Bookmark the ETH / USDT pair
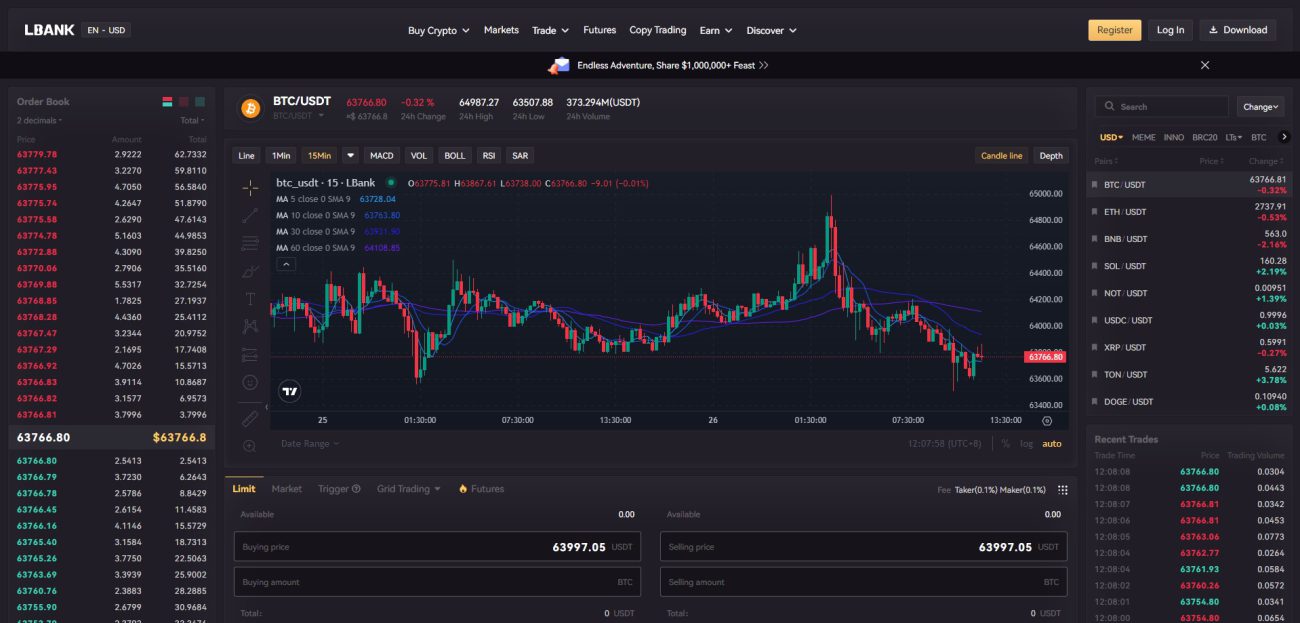 pyautogui.click(x=1095, y=212)
